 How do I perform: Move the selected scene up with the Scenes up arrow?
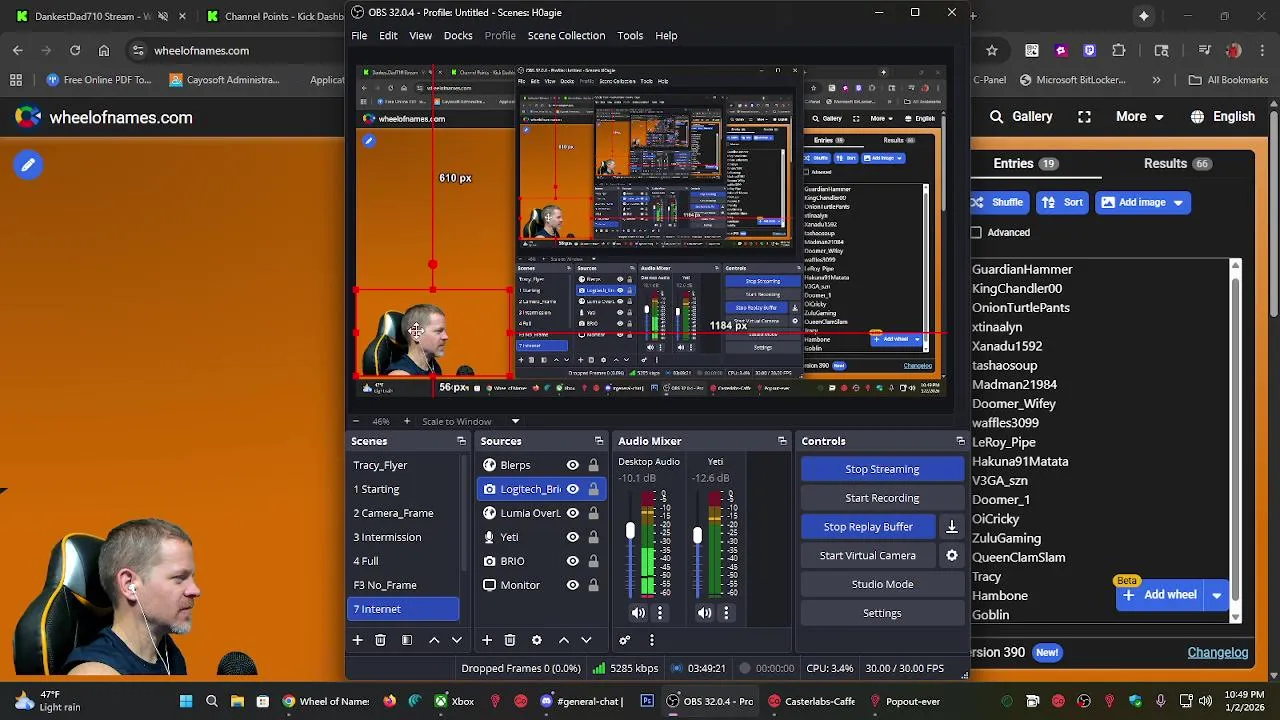(434, 640)
